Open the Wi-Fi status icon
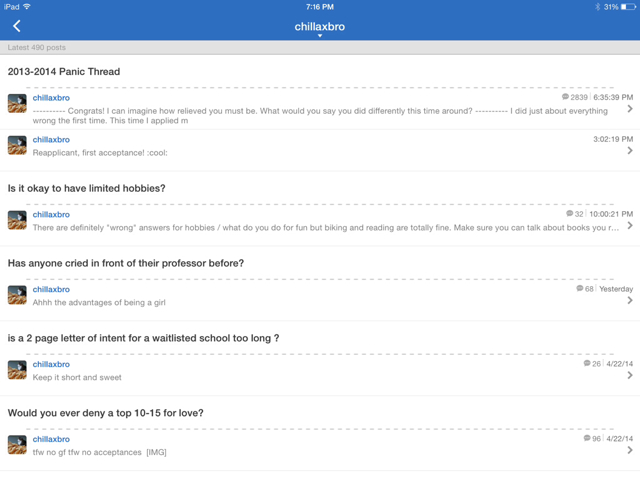 tap(27, 7)
